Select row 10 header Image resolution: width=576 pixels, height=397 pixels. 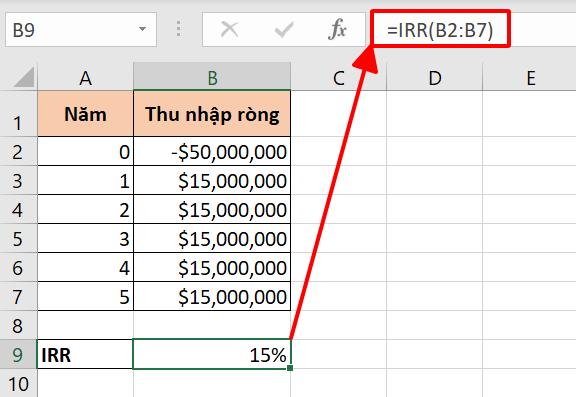(18, 383)
